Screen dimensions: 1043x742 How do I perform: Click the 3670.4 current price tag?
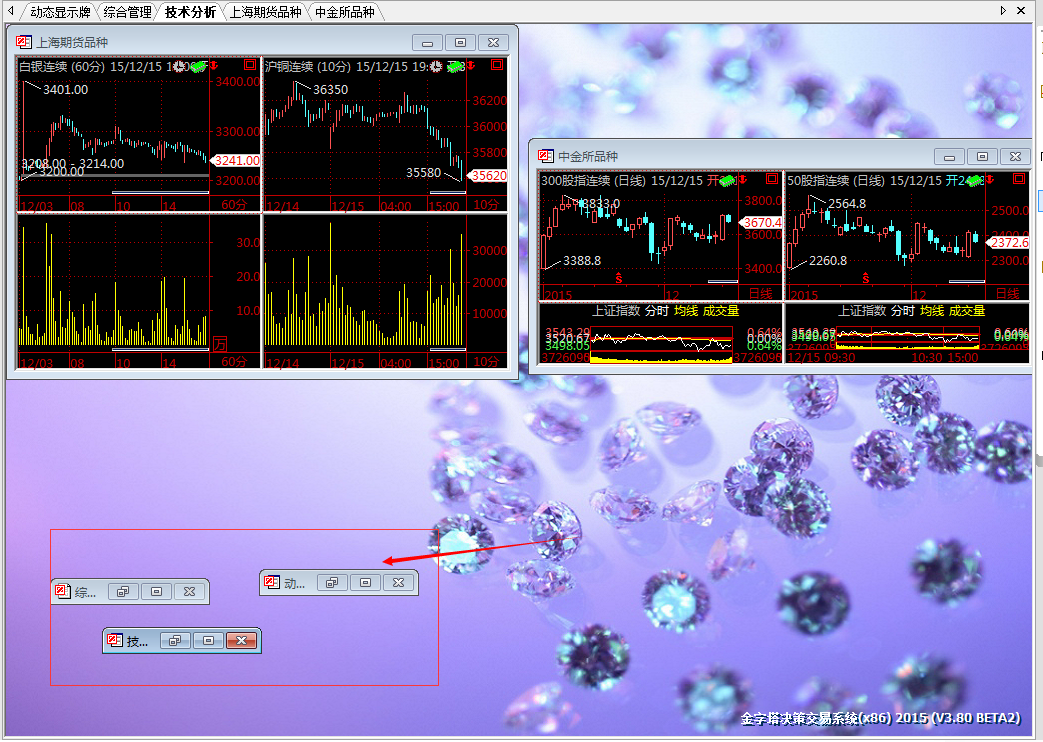click(x=761, y=223)
